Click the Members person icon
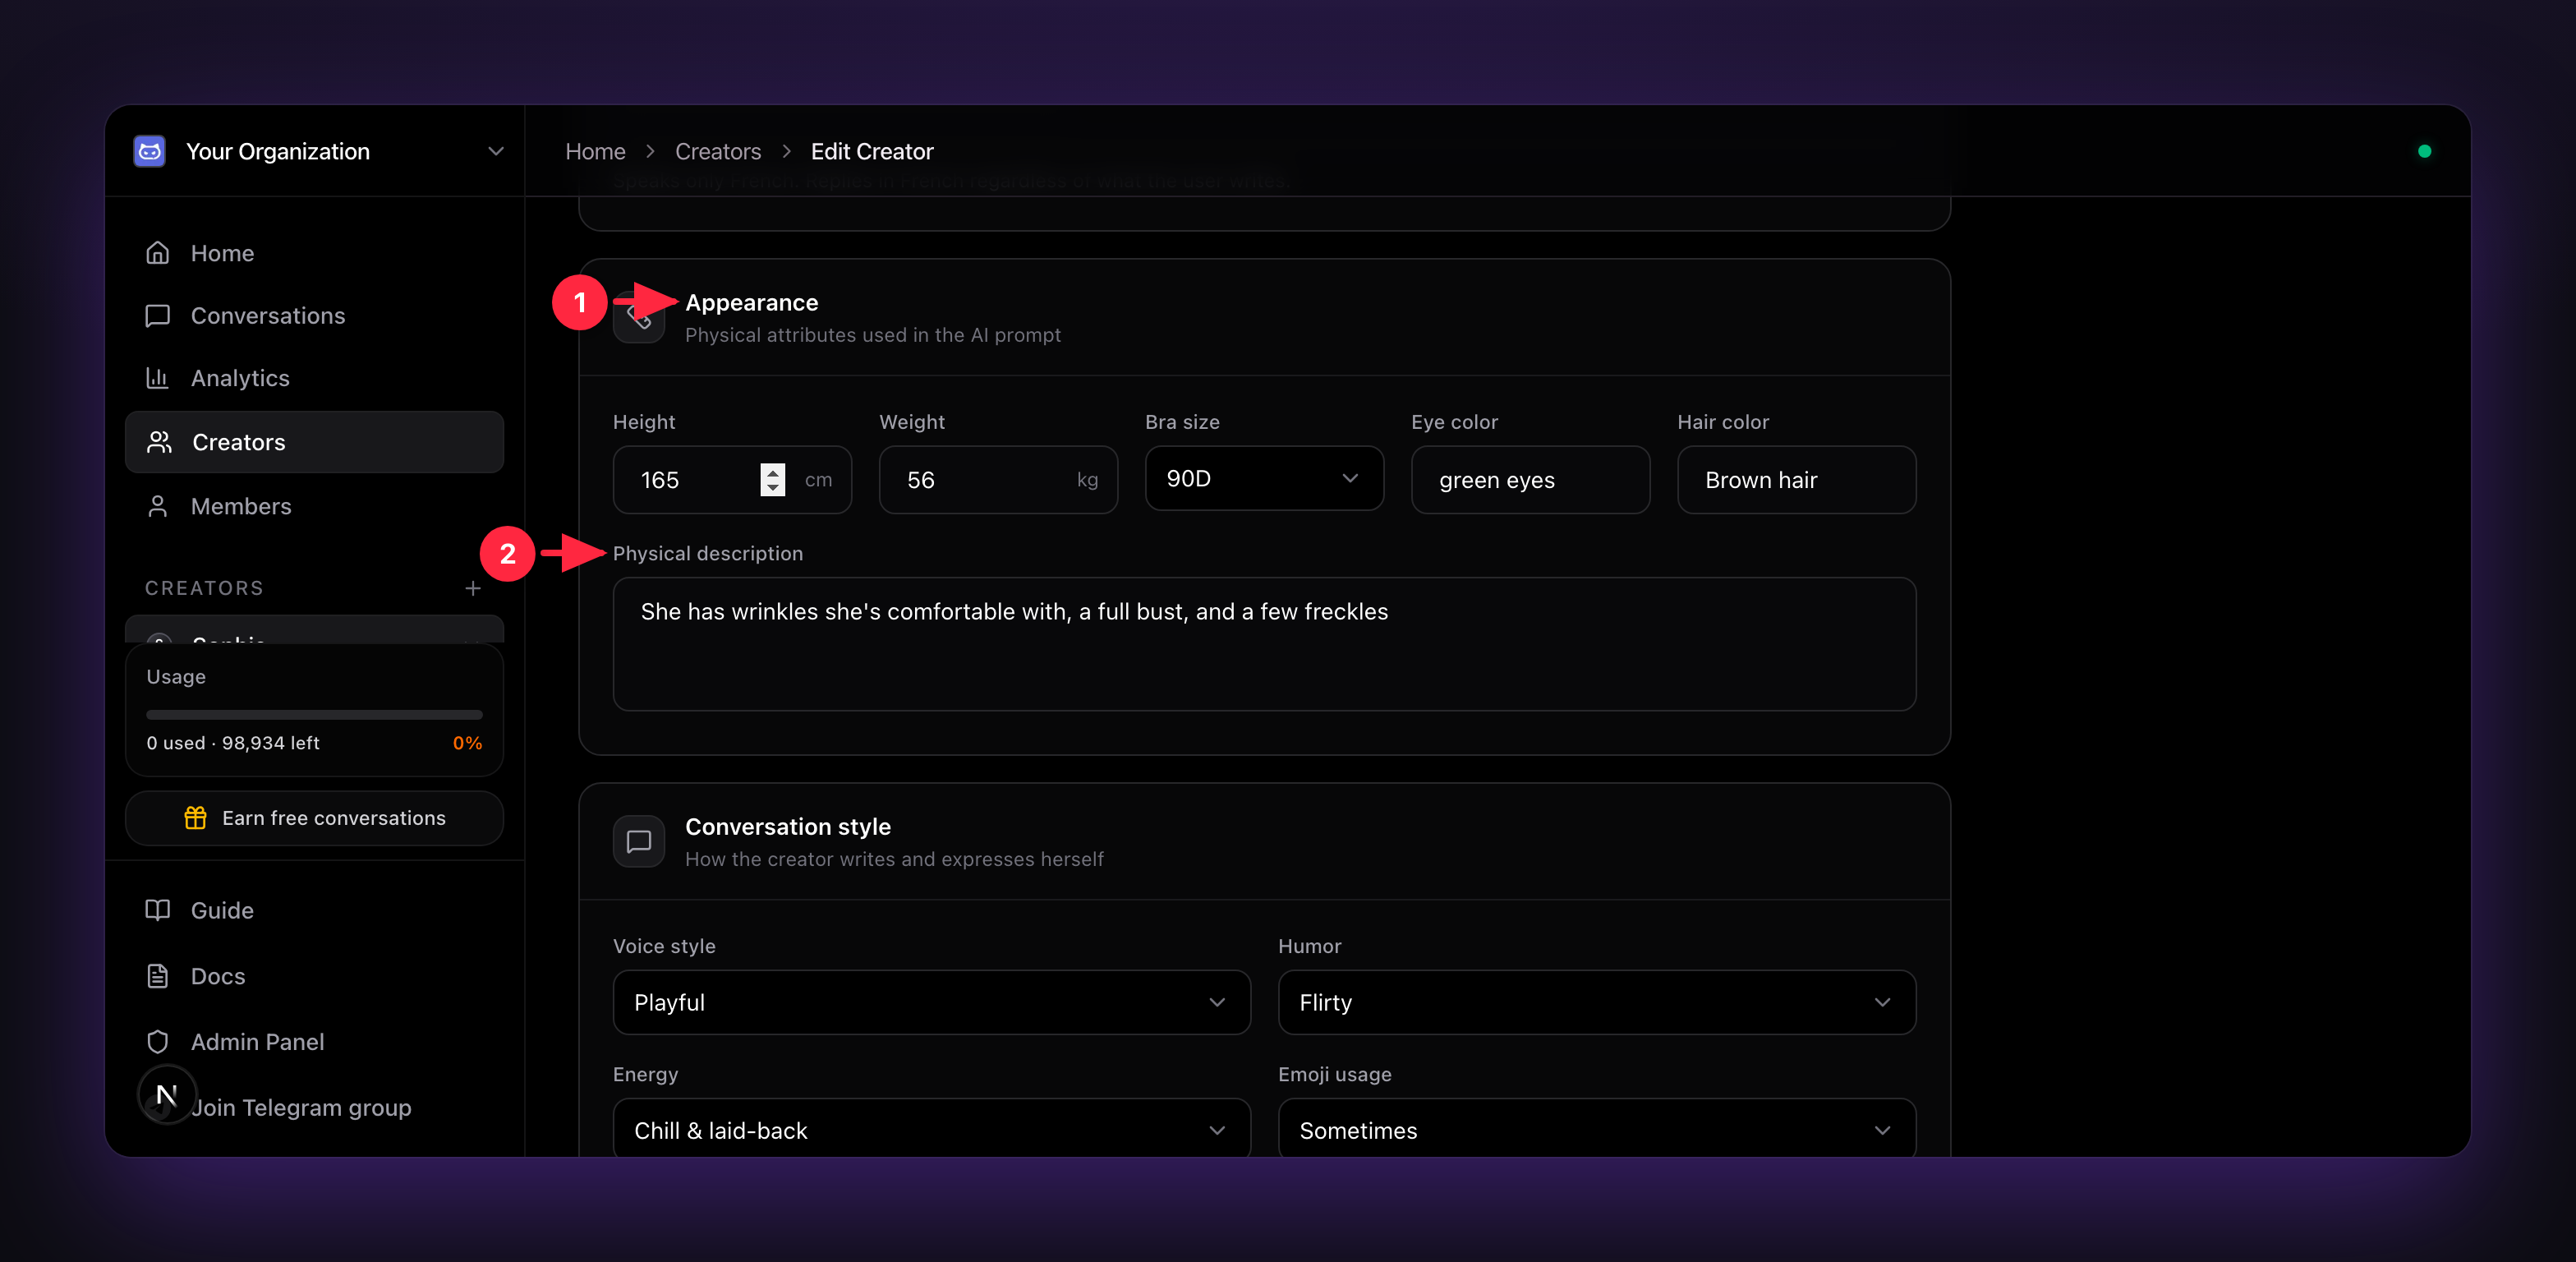2576x1262 pixels. click(158, 506)
